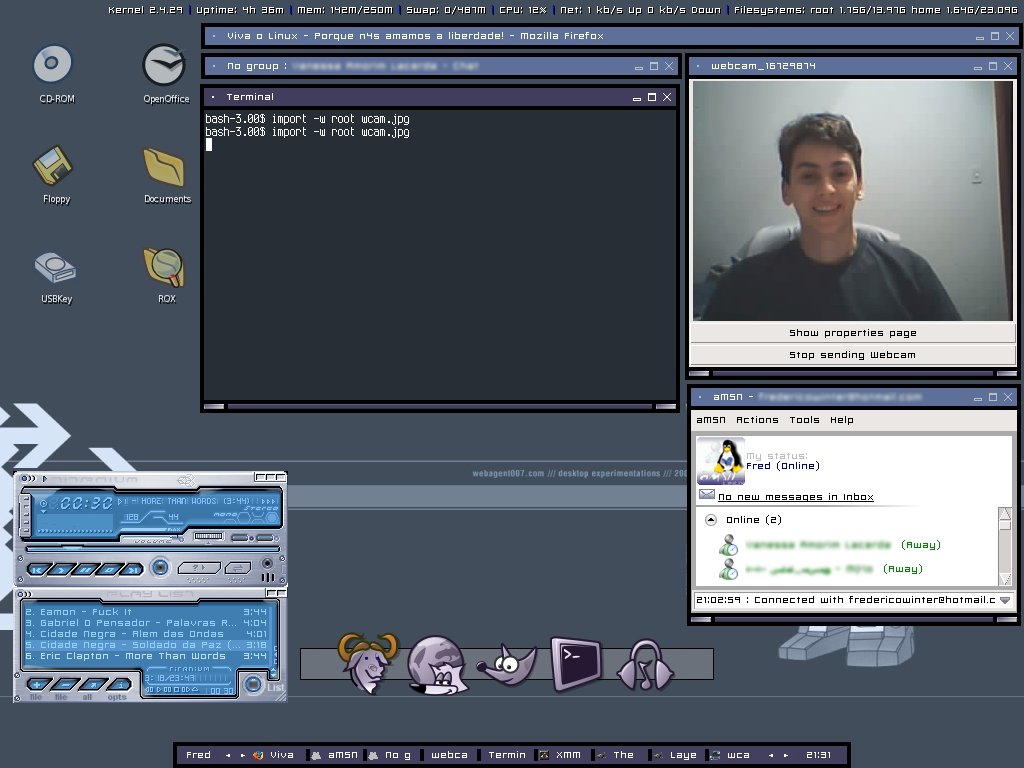
Task: Switch to the Termin taskbar entry
Action: pyautogui.click(x=507, y=755)
